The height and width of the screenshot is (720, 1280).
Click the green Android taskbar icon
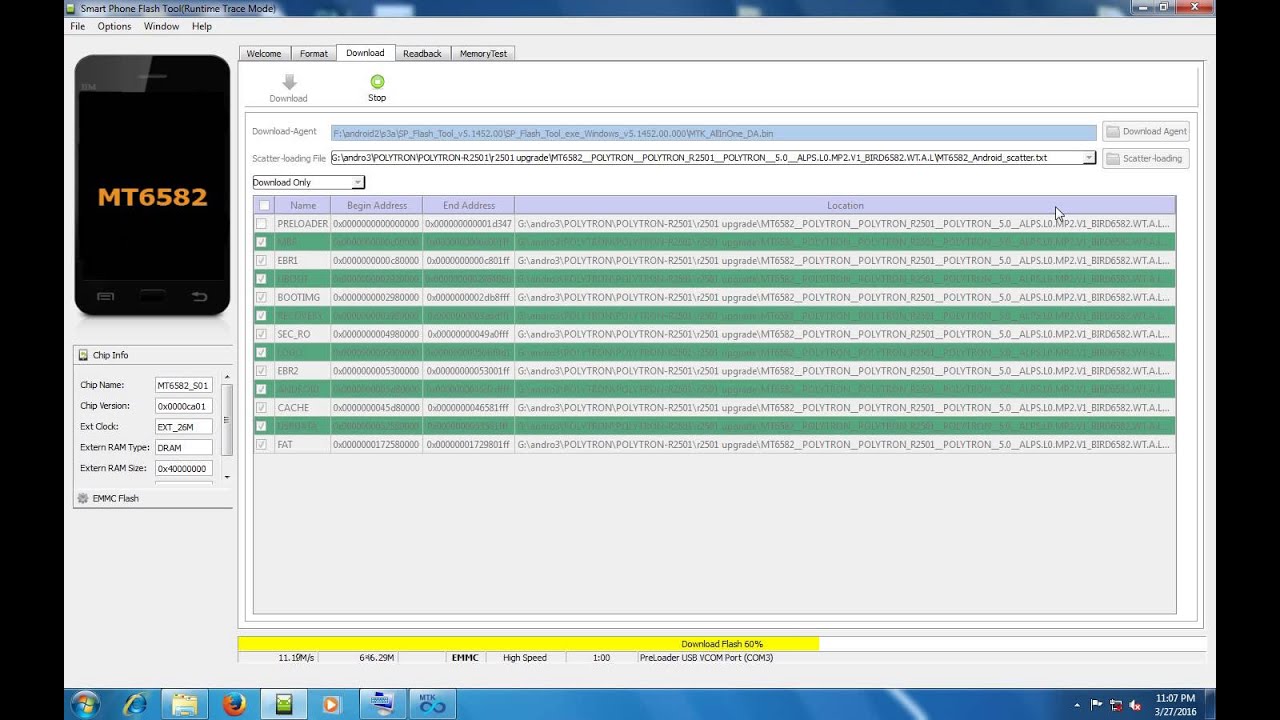point(283,704)
